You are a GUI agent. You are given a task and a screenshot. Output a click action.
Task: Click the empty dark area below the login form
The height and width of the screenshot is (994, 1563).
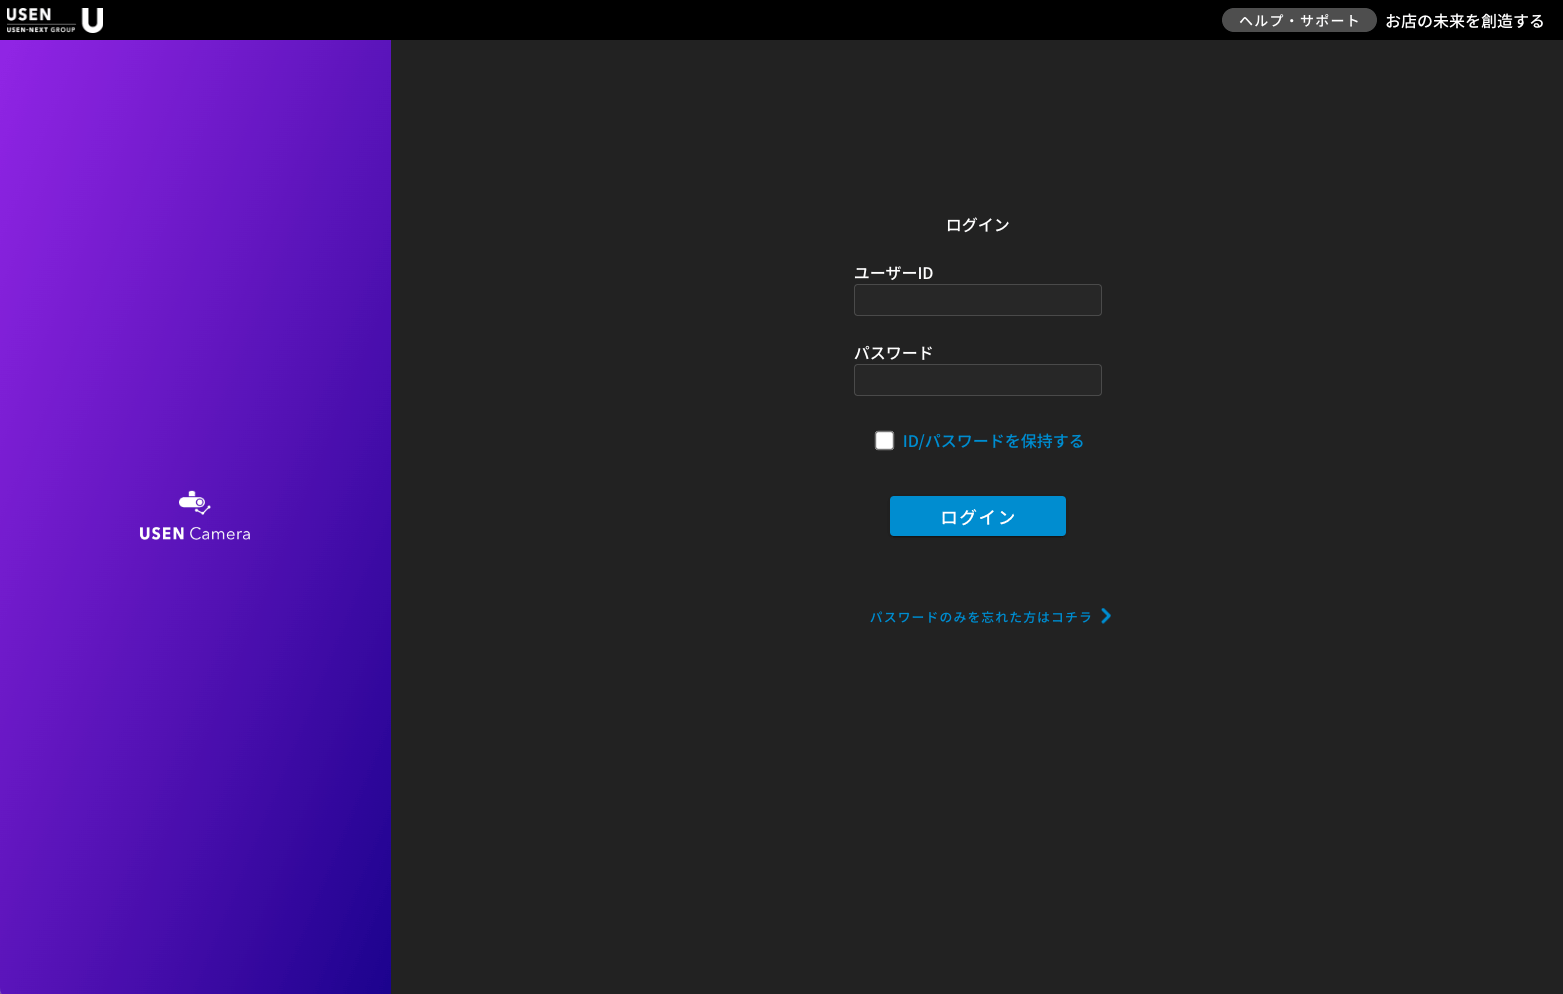977,800
